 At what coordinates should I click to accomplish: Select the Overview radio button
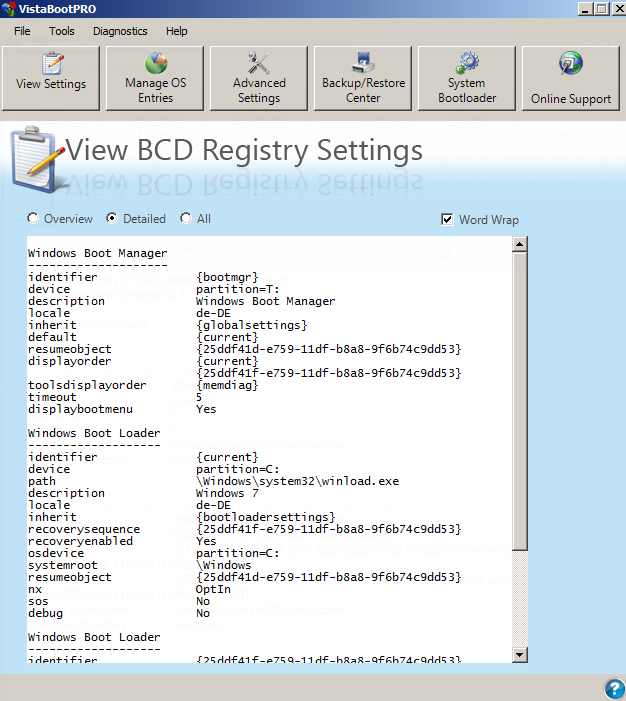tap(33, 218)
